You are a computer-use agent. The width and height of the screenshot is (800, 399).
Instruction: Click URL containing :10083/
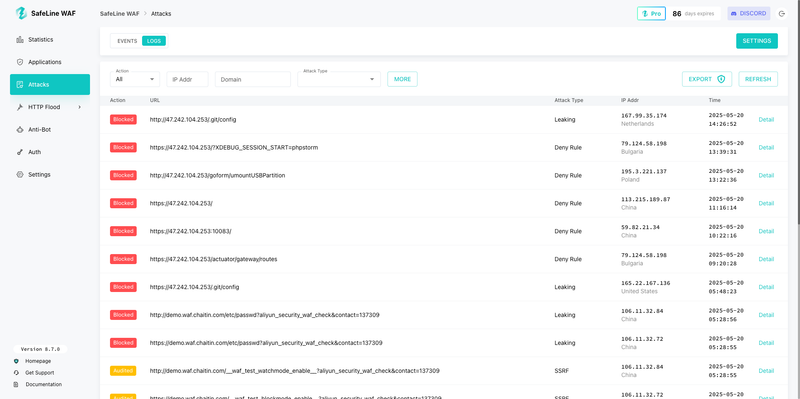pyautogui.click(x=191, y=231)
